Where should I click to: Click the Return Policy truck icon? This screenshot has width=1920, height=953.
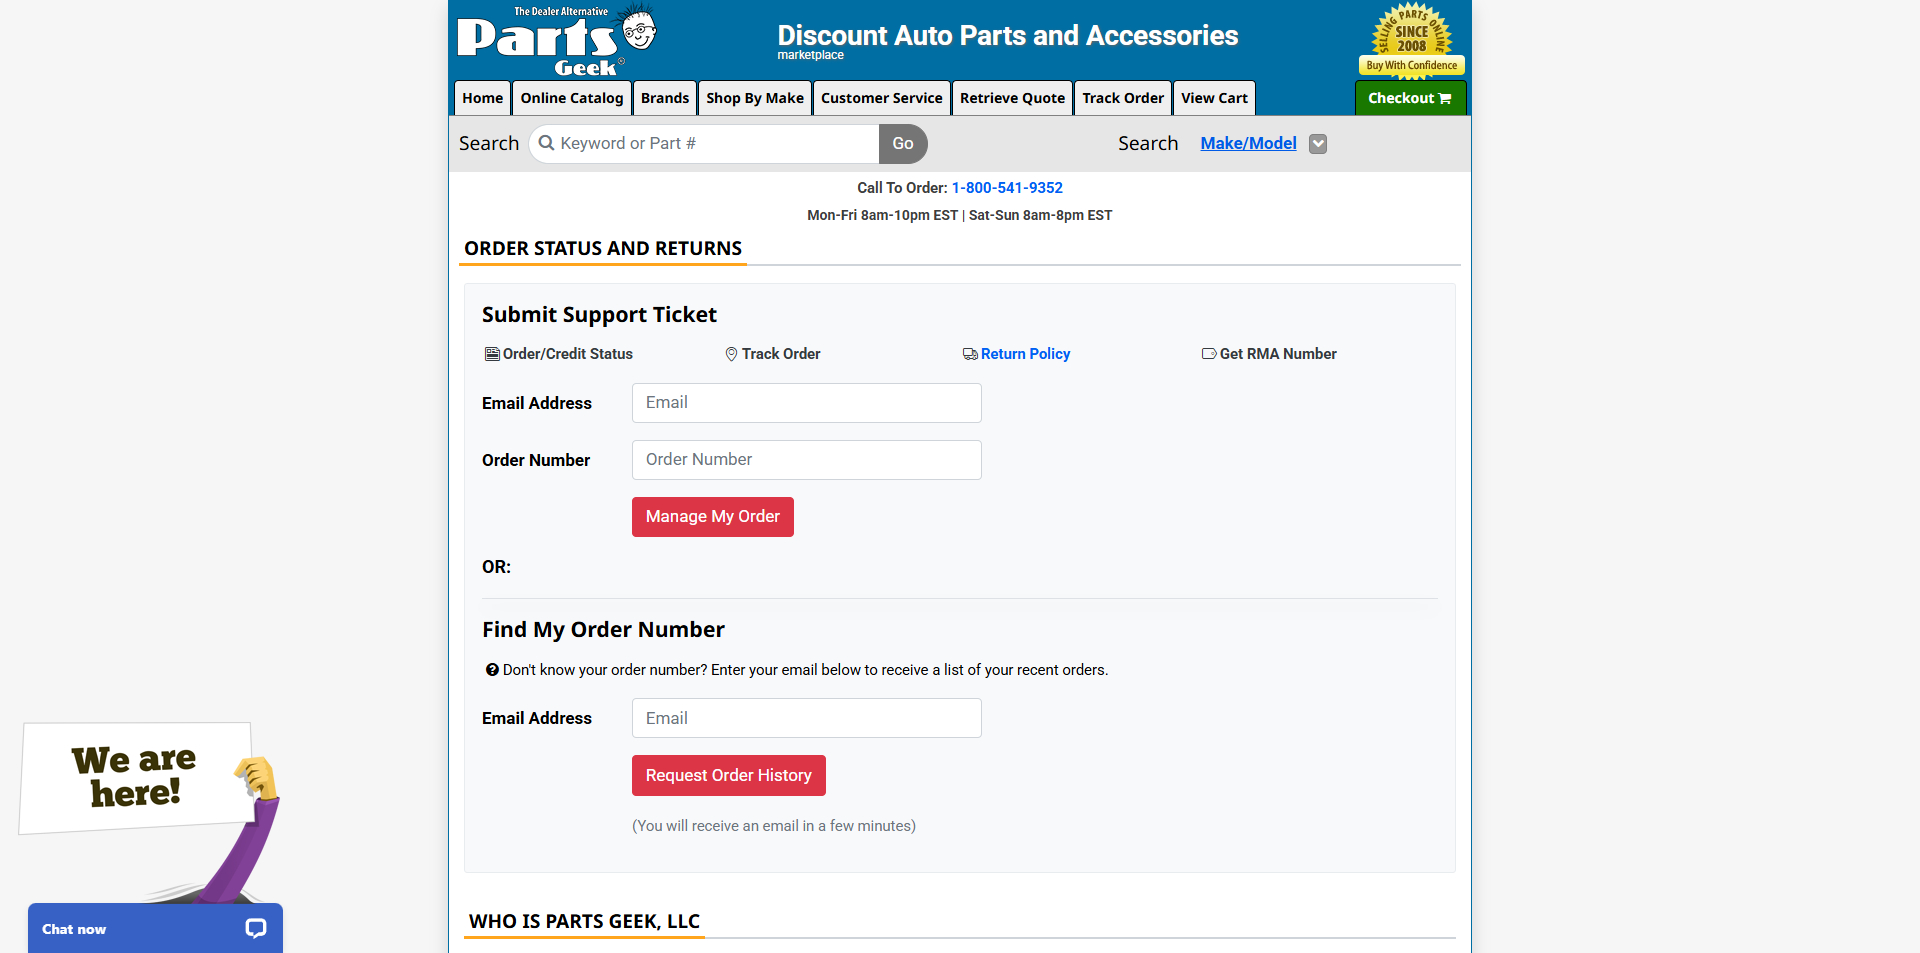(970, 354)
